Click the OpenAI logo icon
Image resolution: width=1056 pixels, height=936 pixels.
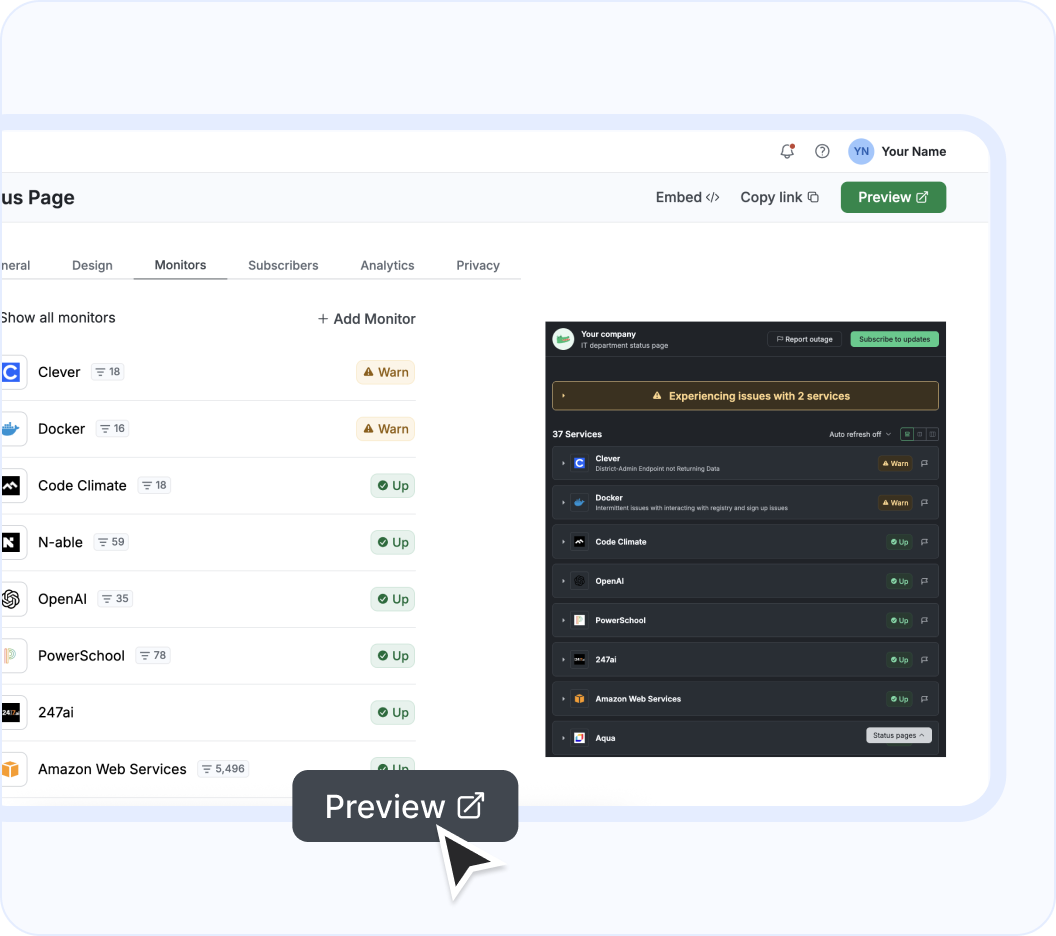pos(10,598)
